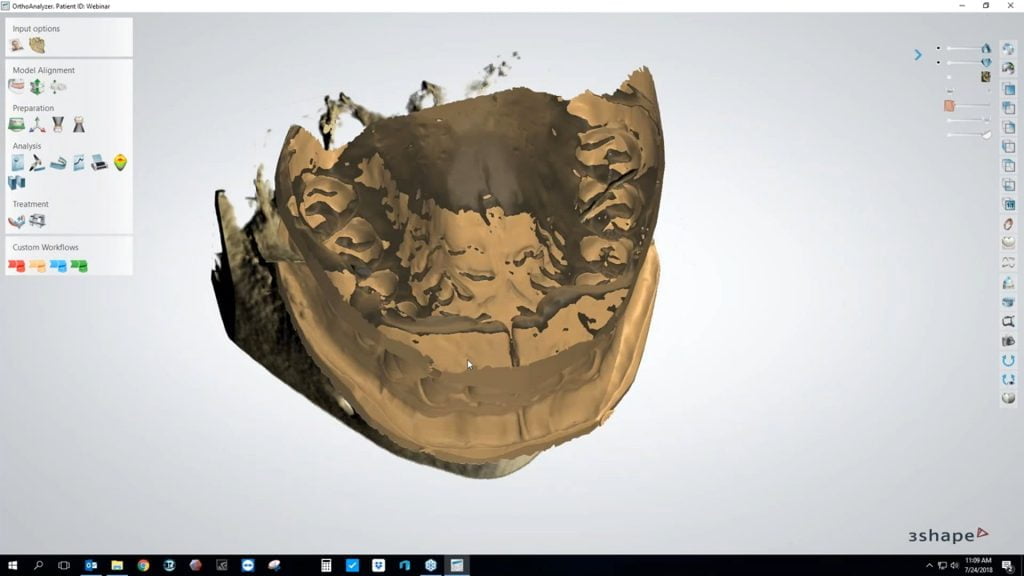Click the printer icon in Analysis
1024x576 pixels.
(99, 163)
